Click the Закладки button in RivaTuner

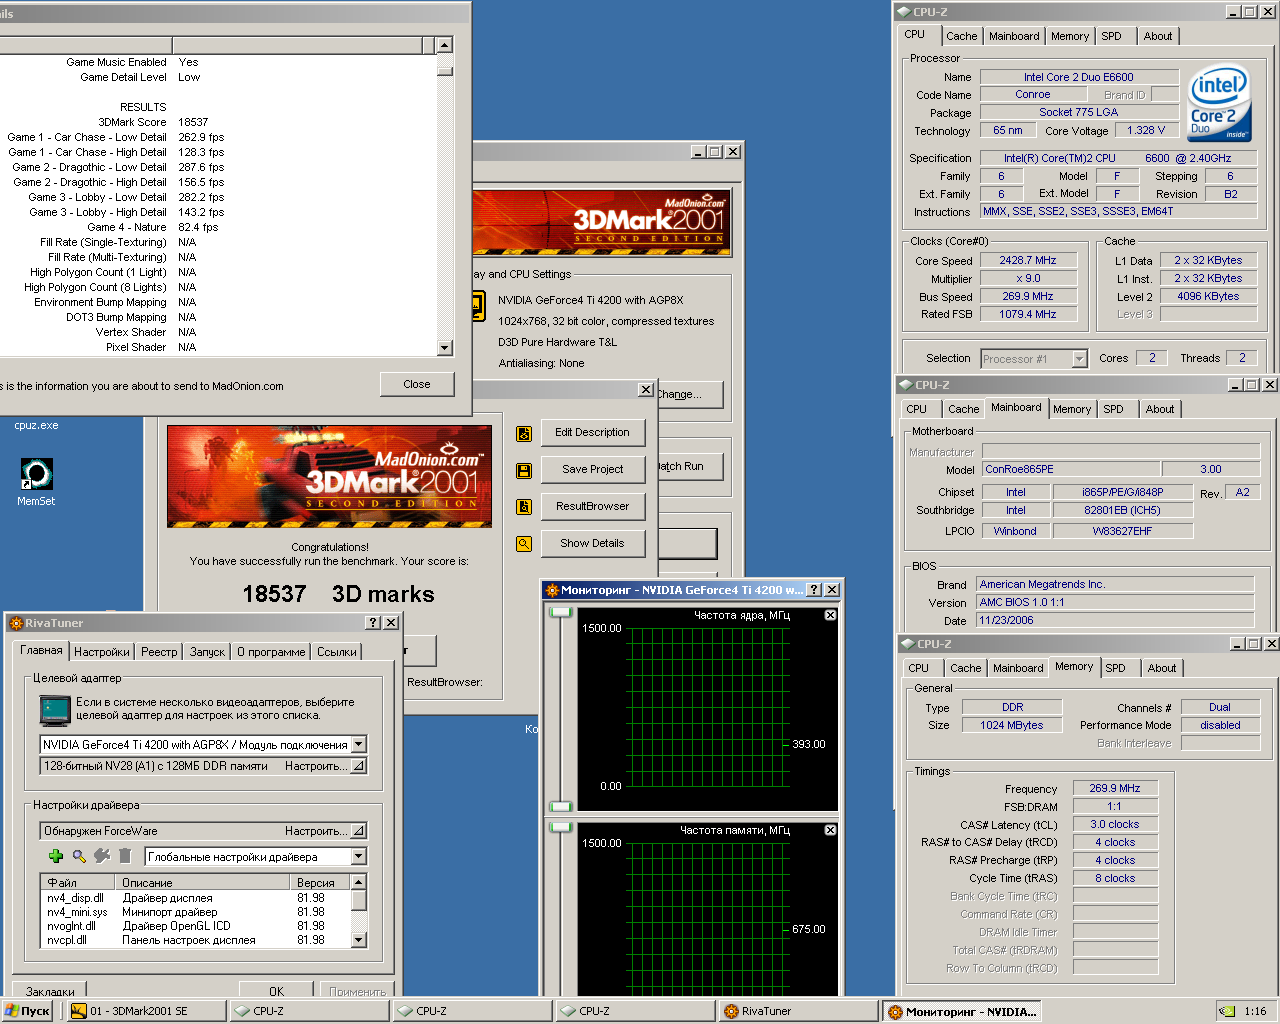50,991
